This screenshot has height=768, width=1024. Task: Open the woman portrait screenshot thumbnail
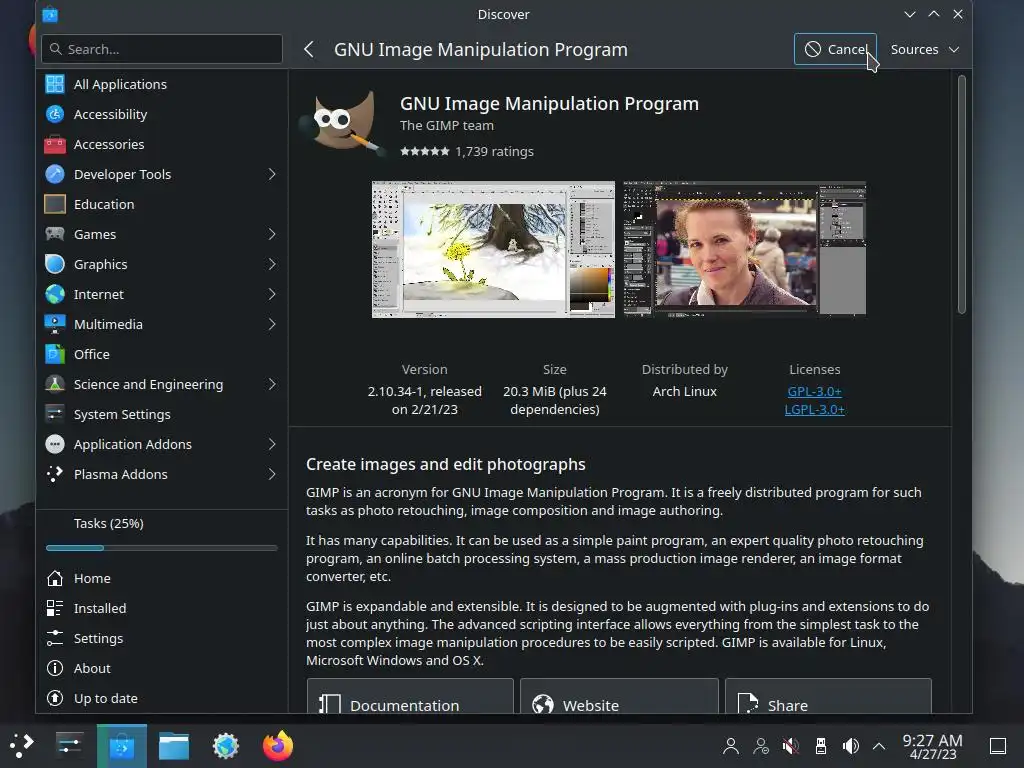(x=744, y=249)
